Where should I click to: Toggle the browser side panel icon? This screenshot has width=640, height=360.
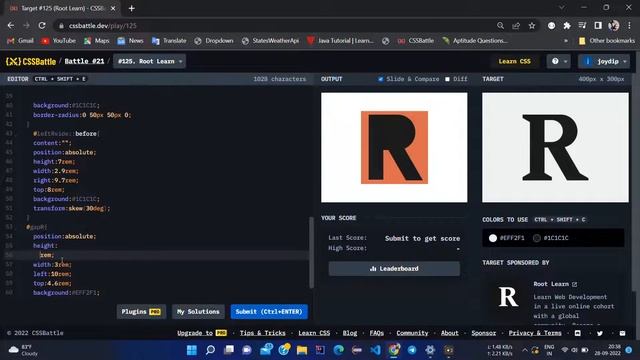coord(598,26)
